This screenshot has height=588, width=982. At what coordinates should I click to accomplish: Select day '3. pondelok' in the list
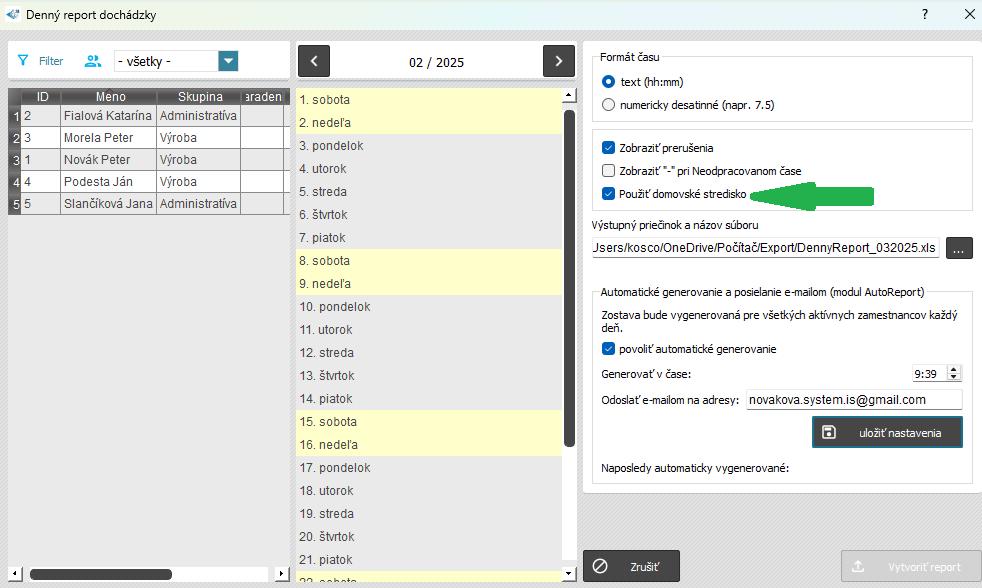pyautogui.click(x=331, y=146)
